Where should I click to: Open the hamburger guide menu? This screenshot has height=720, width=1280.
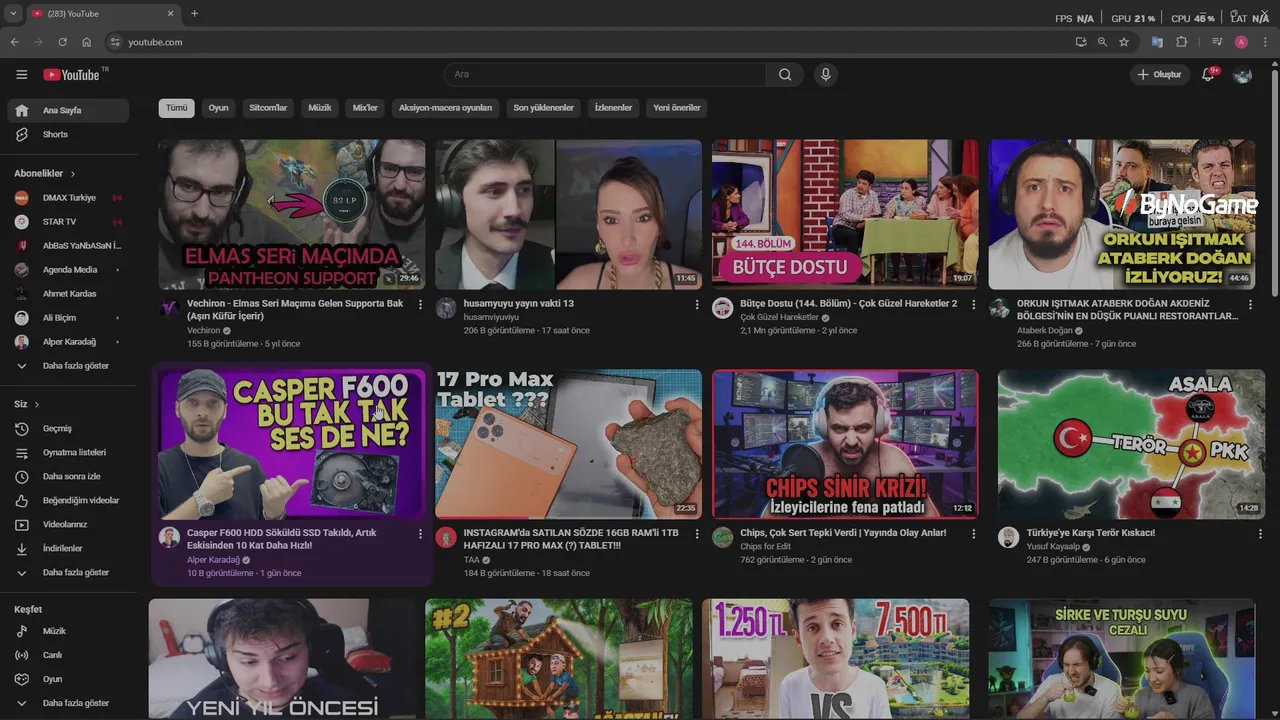point(22,75)
